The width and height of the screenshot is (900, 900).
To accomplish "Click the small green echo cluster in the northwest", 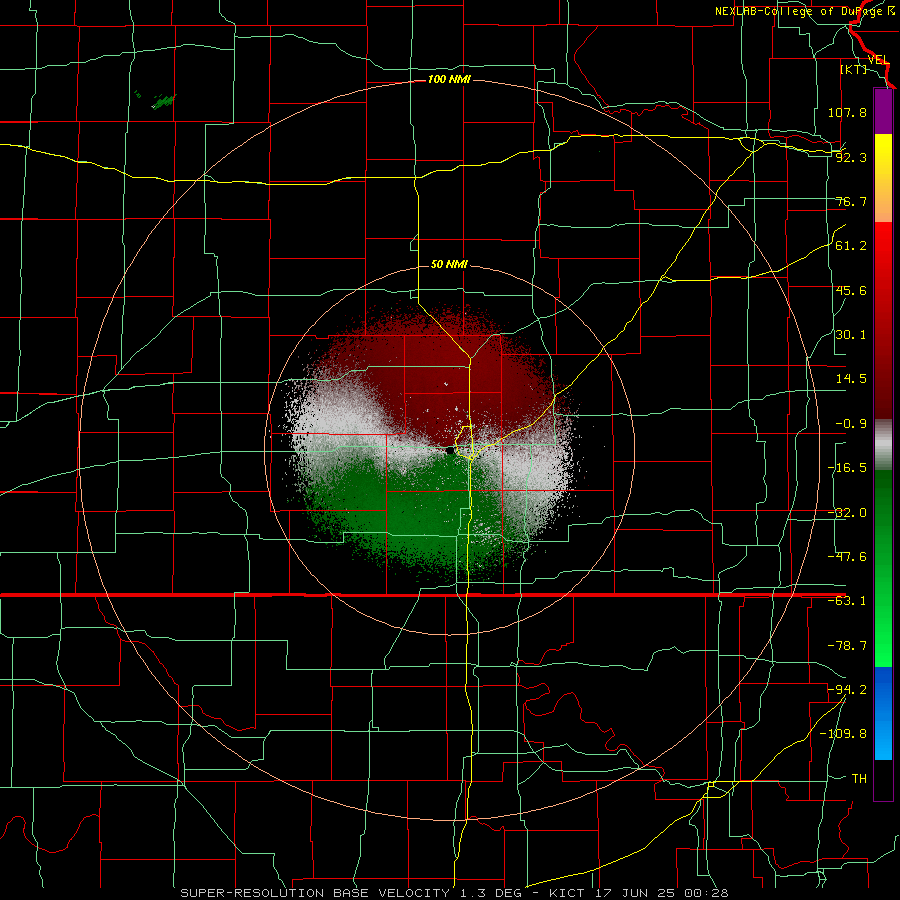I will pyautogui.click(x=164, y=102).
